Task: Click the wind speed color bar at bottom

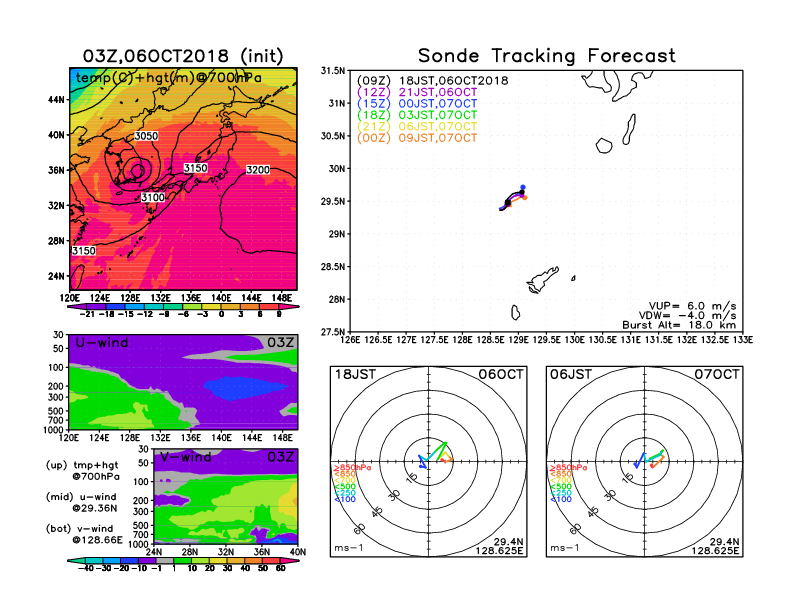Action: pos(183,567)
